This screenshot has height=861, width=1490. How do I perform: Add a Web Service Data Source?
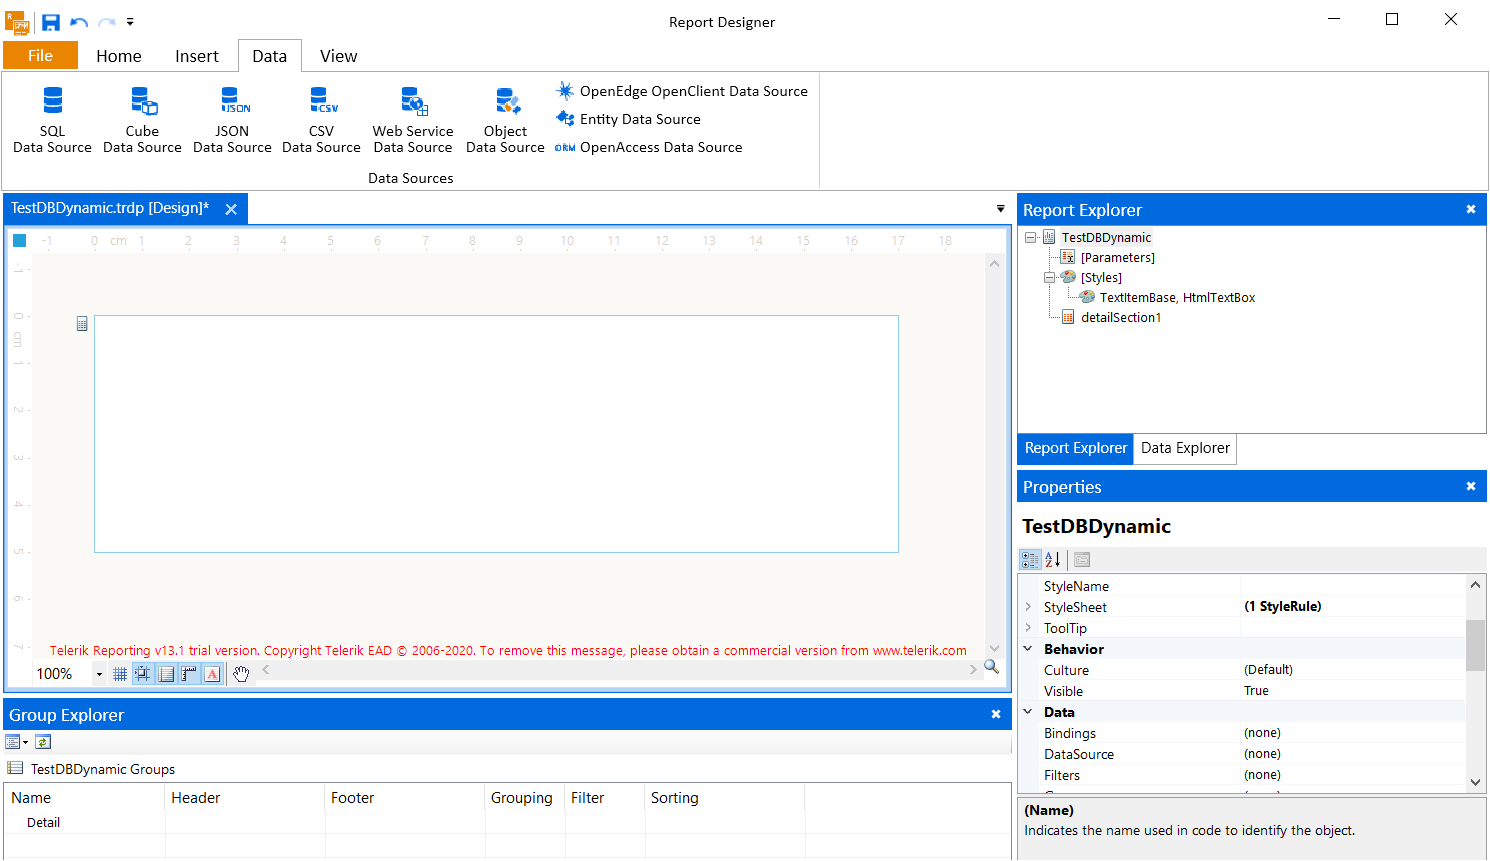point(413,120)
